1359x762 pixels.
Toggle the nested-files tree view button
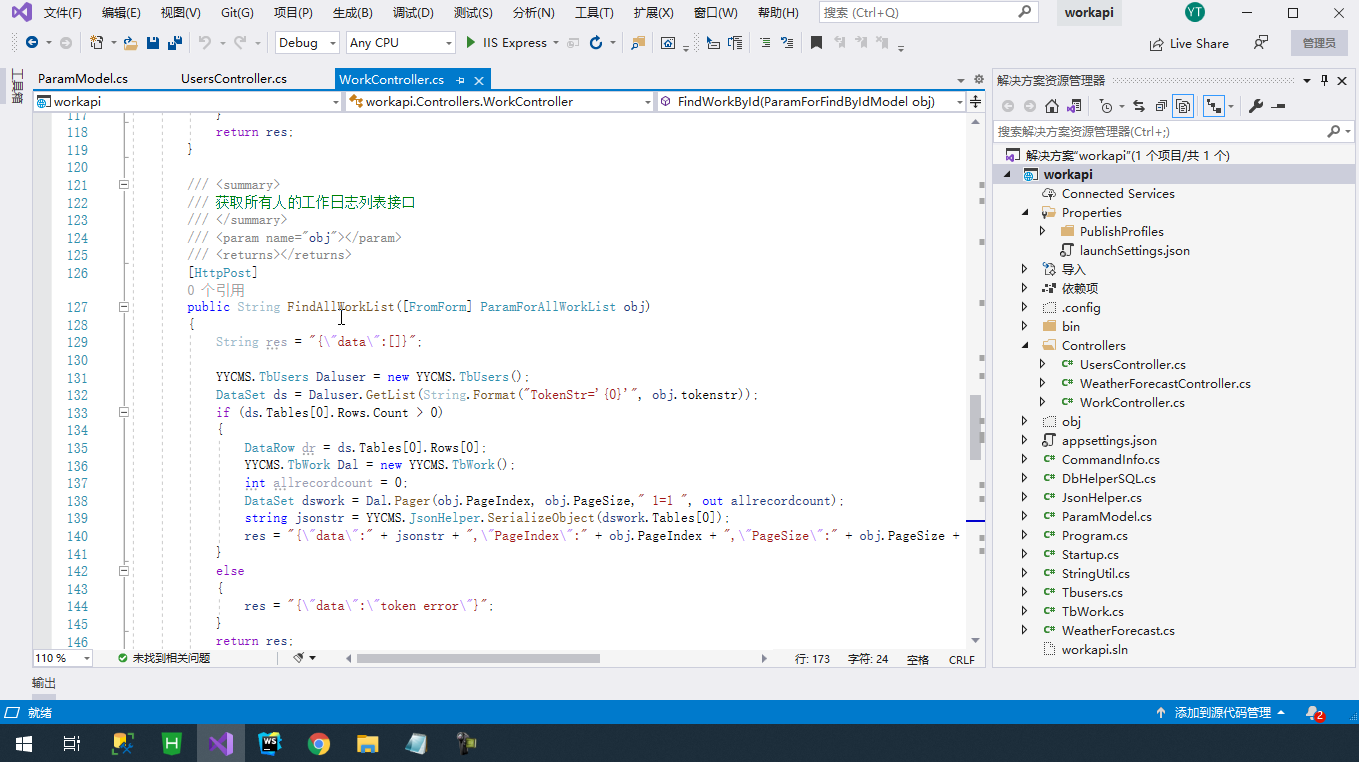1213,106
